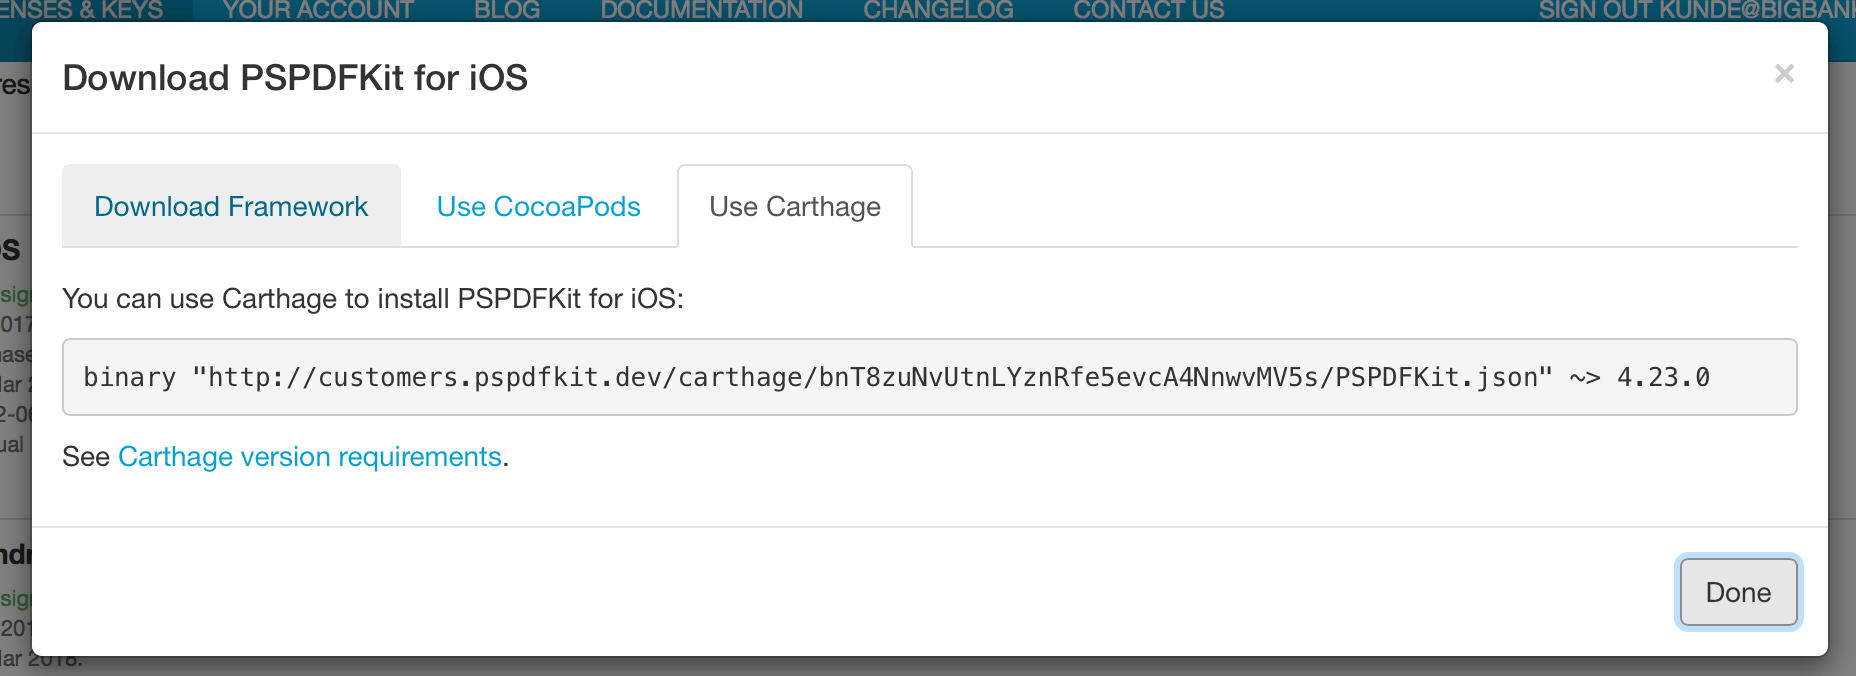This screenshot has height=676, width=1856.
Task: Open the Use CocoaPods tab
Action: tap(538, 206)
